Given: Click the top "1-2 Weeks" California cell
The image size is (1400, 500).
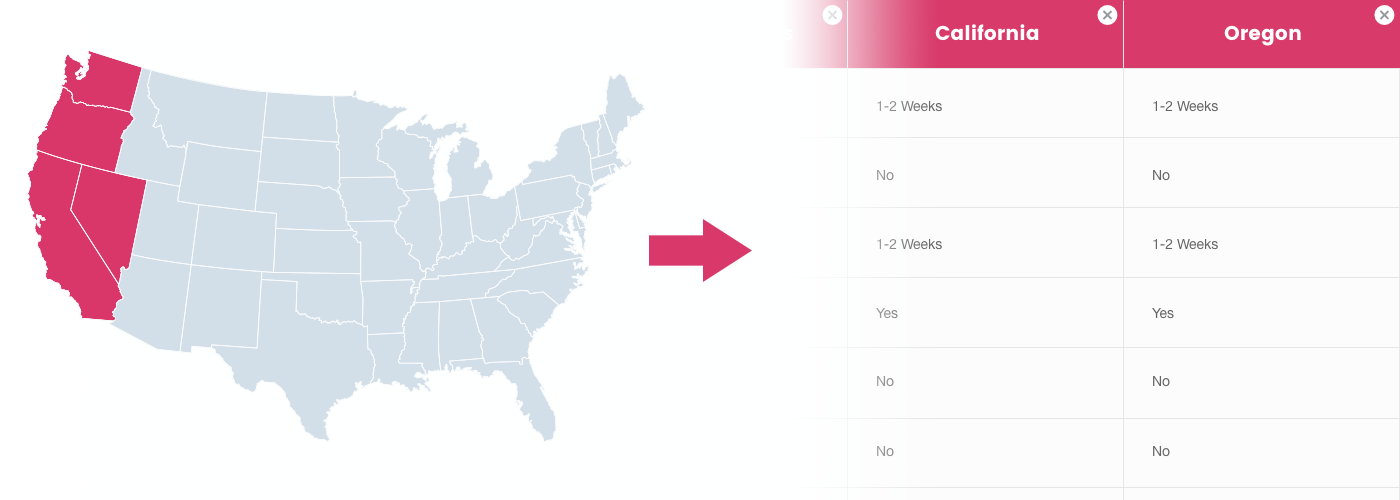Looking at the screenshot, I should pyautogui.click(x=908, y=106).
